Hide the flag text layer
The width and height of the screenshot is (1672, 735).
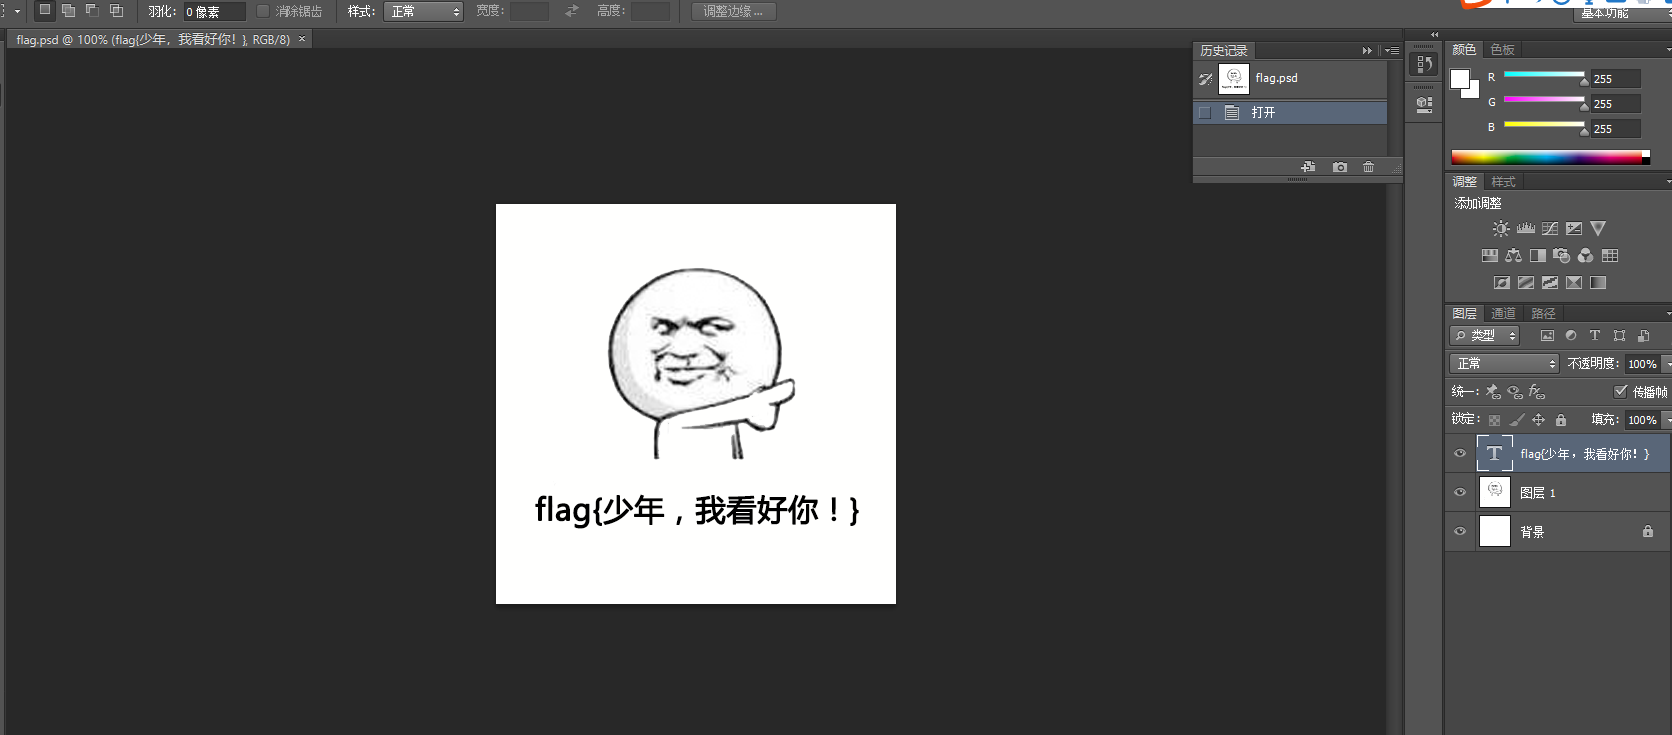click(x=1460, y=454)
